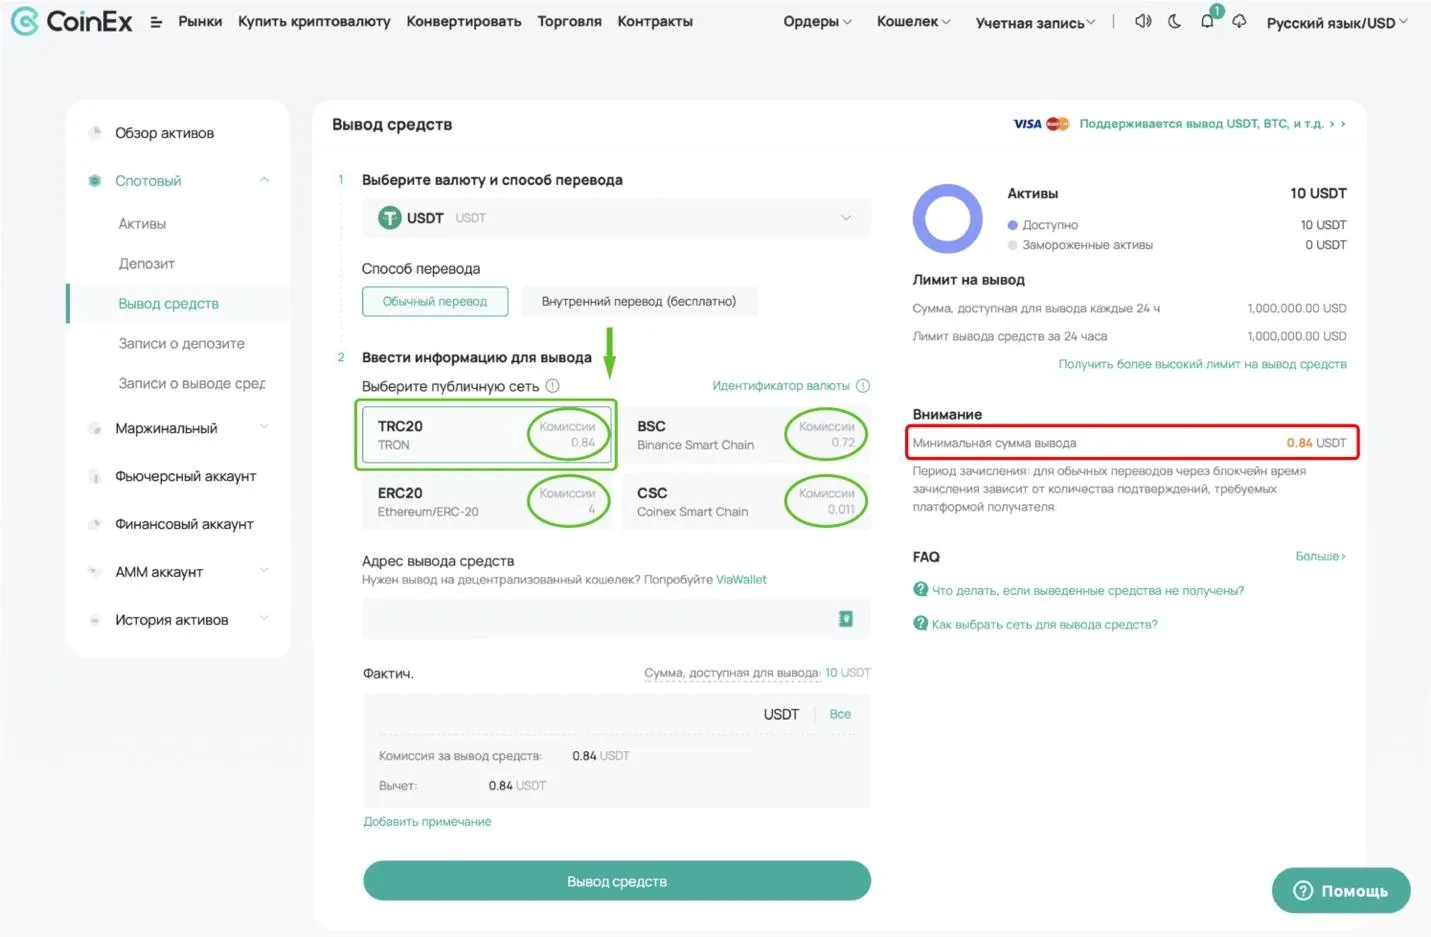Image resolution: width=1431 pixels, height=937 pixels.
Task: Expand the Маржинальный section chevron
Action: 264,427
